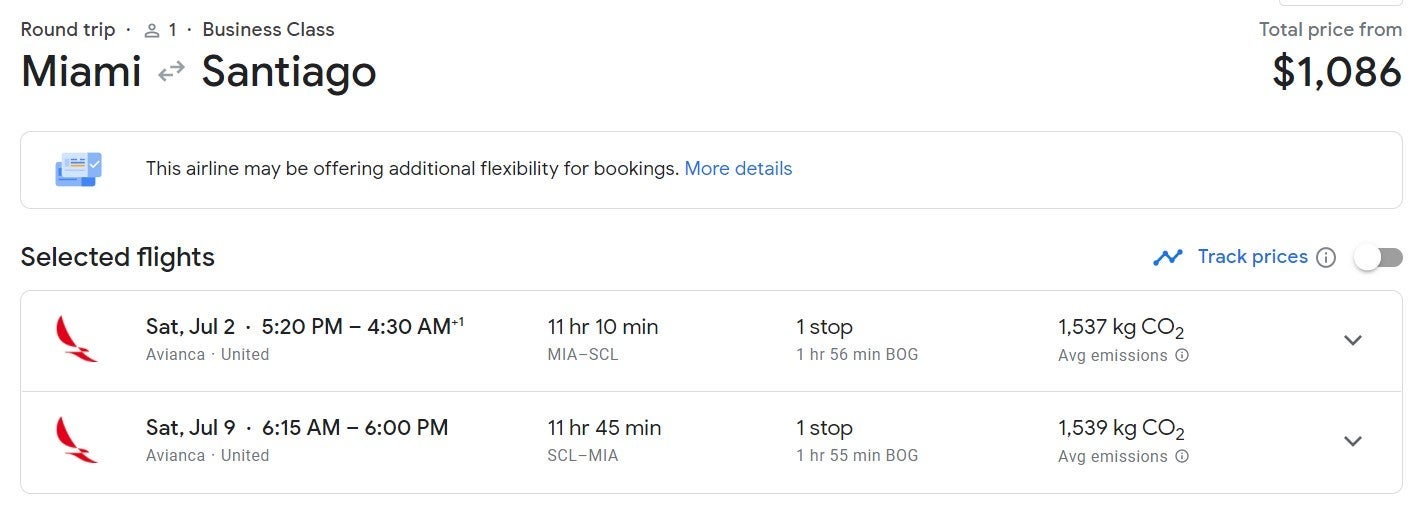Click the round-trip arrows between Miami and Santiago
The width and height of the screenshot is (1425, 520).
tap(171, 72)
